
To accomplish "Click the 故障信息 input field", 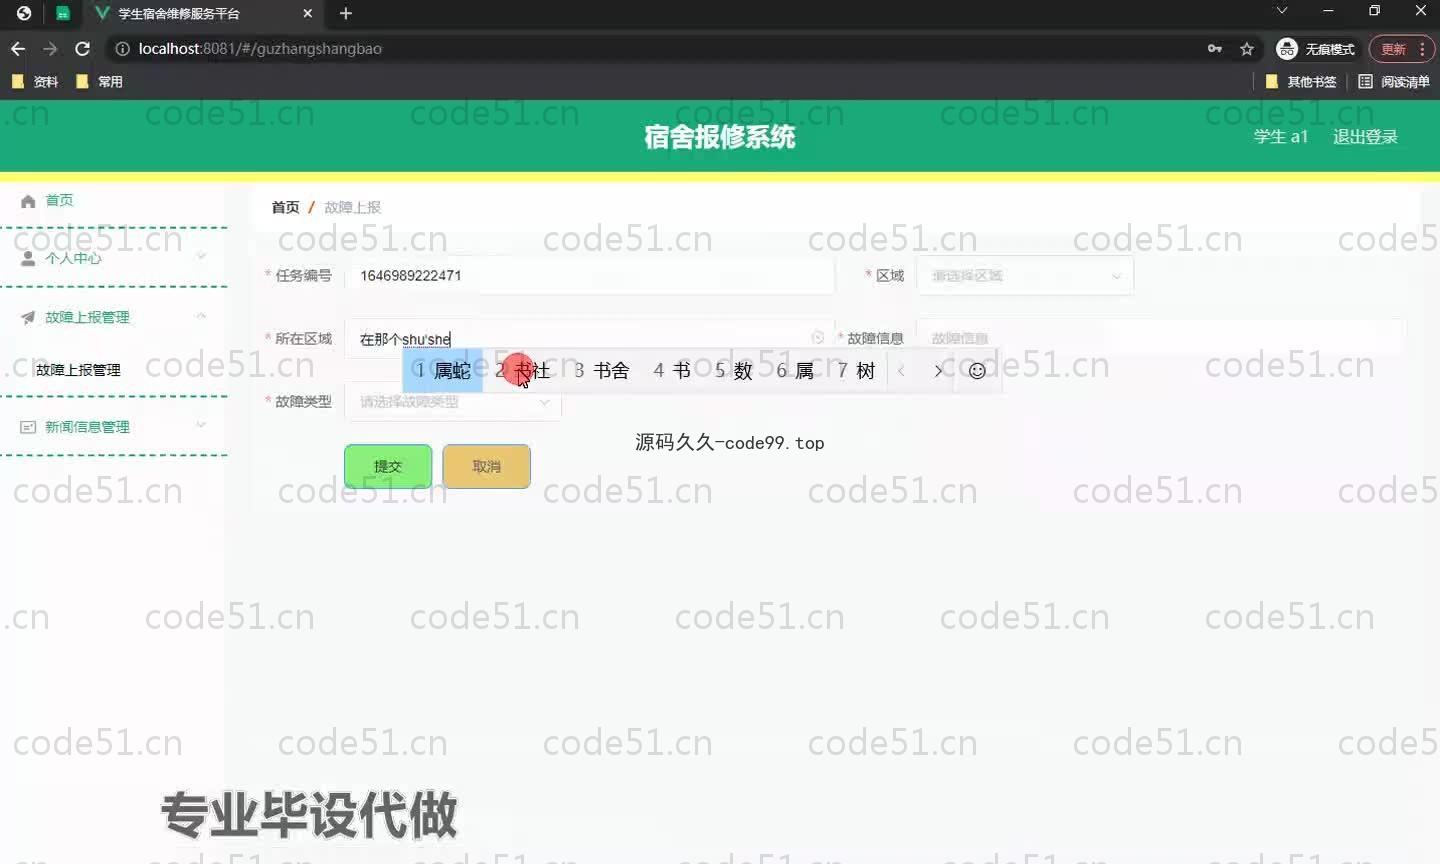I will [1160, 338].
